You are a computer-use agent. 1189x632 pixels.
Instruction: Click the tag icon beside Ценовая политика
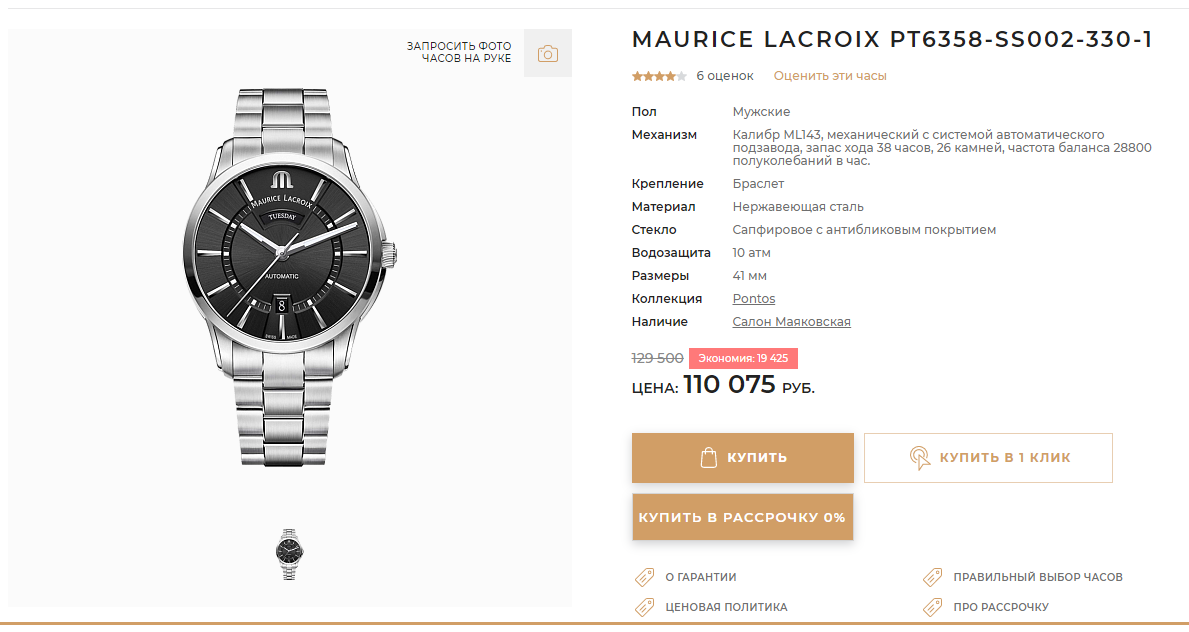pyautogui.click(x=645, y=607)
